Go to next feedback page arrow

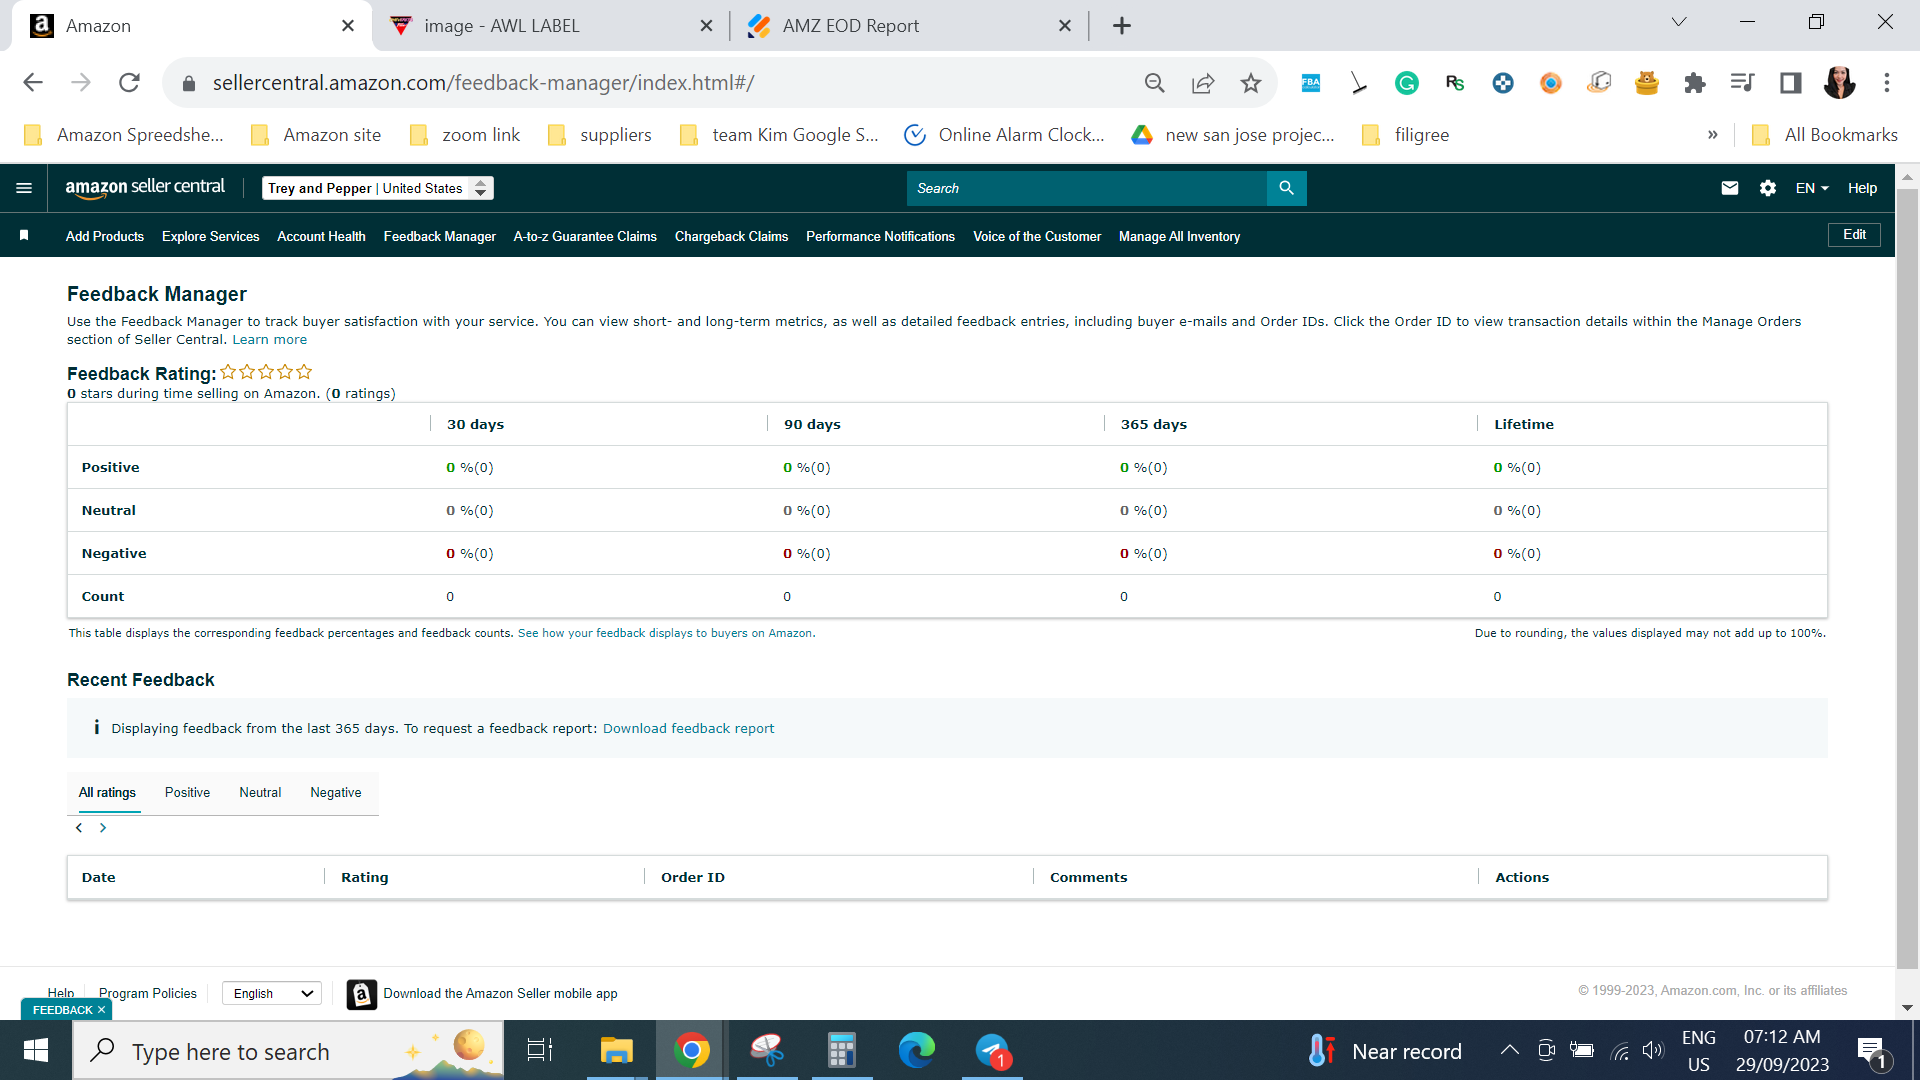click(x=103, y=828)
